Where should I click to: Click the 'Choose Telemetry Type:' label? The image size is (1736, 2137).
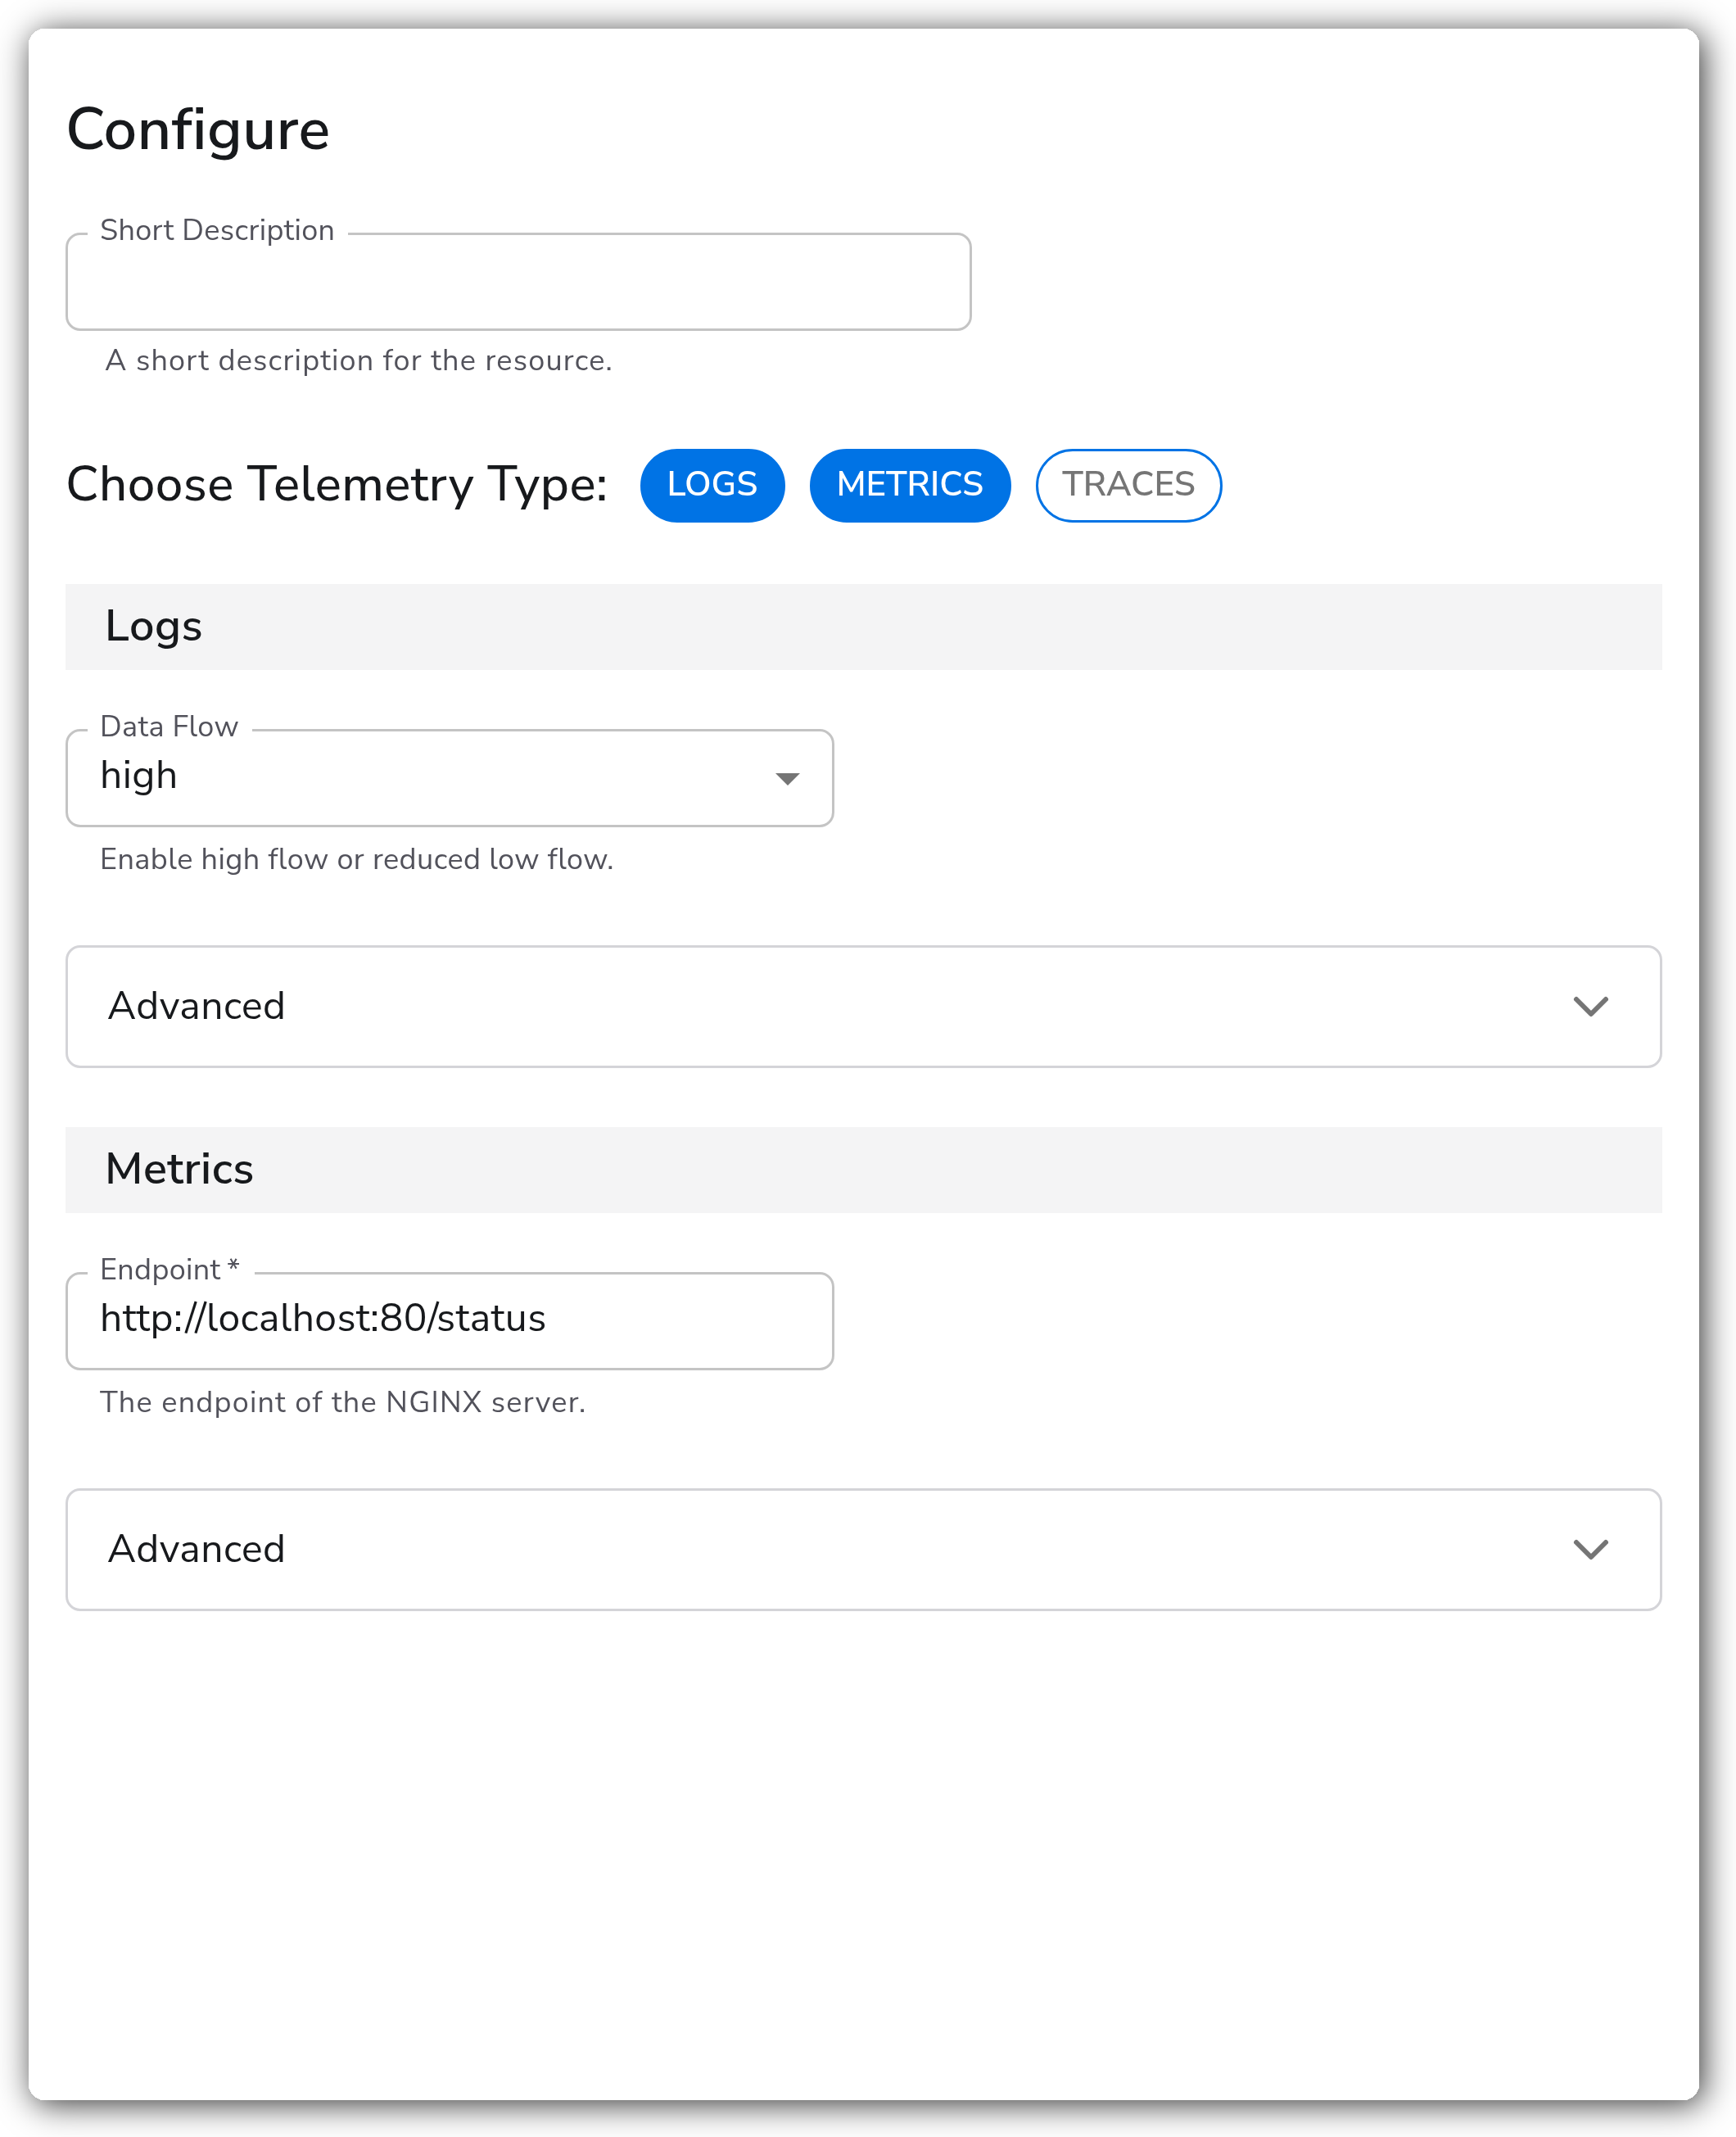tap(337, 485)
